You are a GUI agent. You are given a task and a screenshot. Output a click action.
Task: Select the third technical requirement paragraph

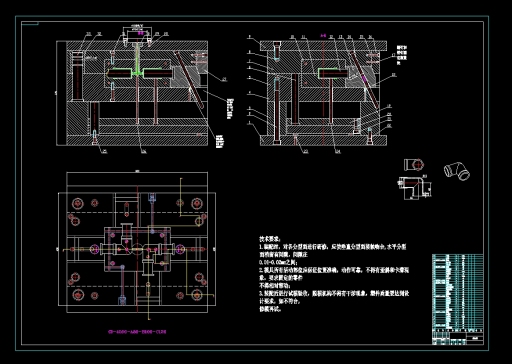[334, 301]
